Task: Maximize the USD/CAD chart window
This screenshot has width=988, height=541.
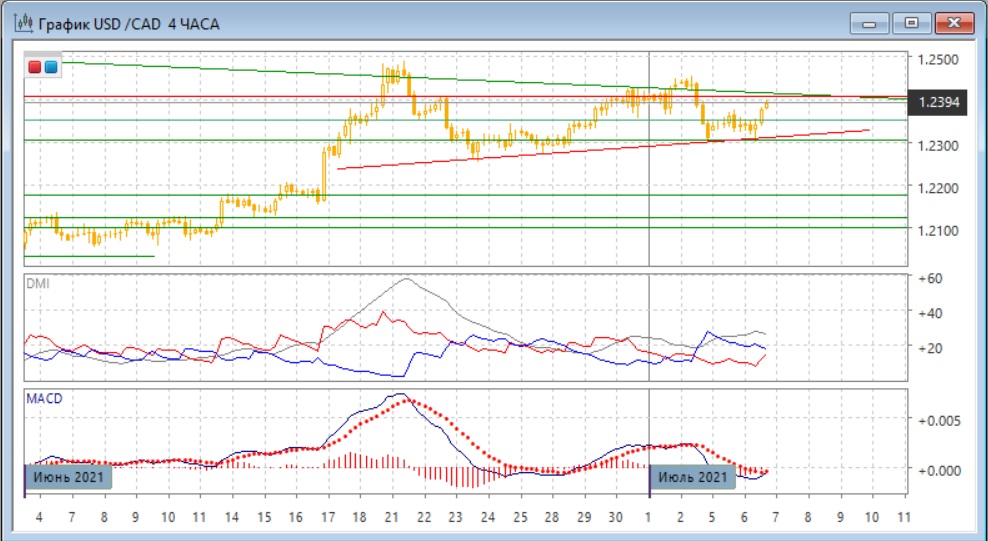Action: [x=911, y=22]
